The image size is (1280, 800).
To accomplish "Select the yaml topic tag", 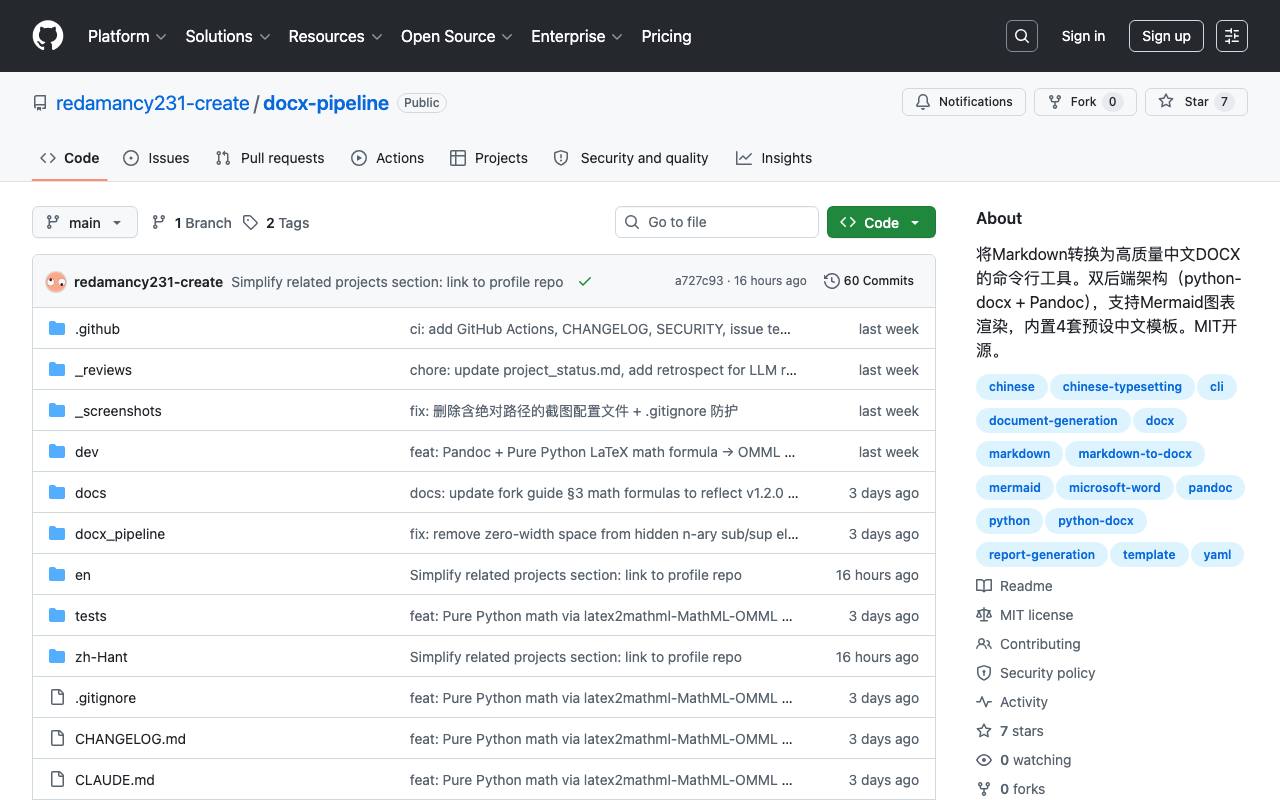I will [x=1217, y=555].
